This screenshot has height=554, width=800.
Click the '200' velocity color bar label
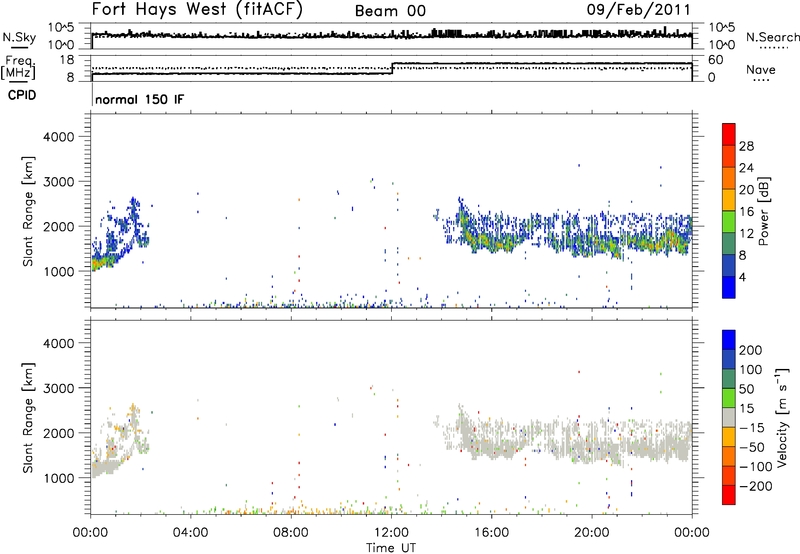(x=751, y=350)
